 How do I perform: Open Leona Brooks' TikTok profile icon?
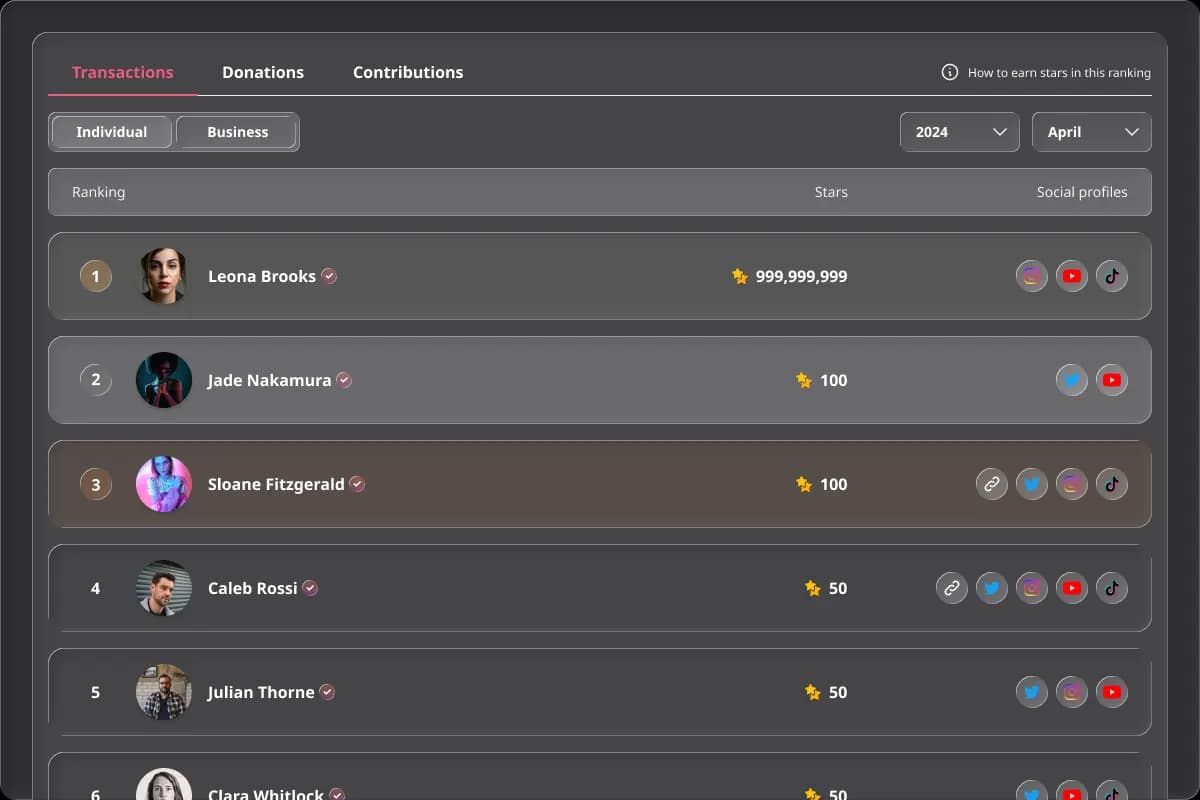click(1111, 276)
